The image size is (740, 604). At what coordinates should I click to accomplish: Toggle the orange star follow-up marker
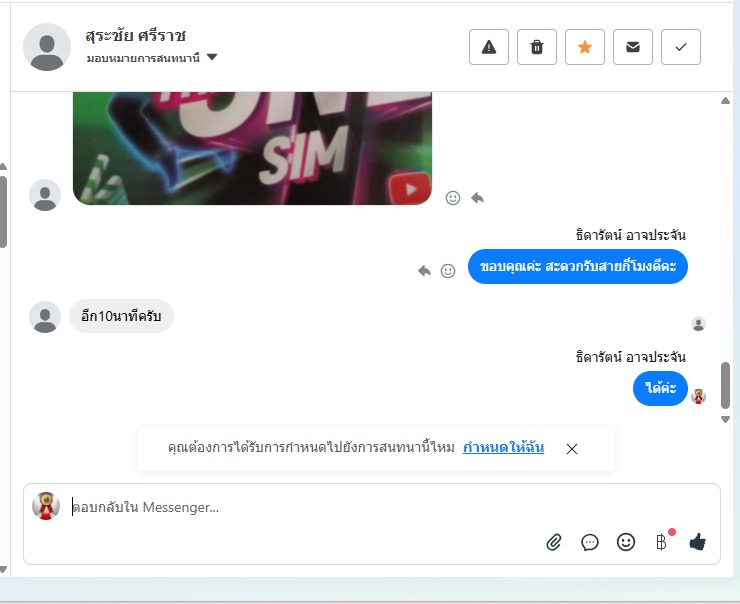(x=585, y=47)
